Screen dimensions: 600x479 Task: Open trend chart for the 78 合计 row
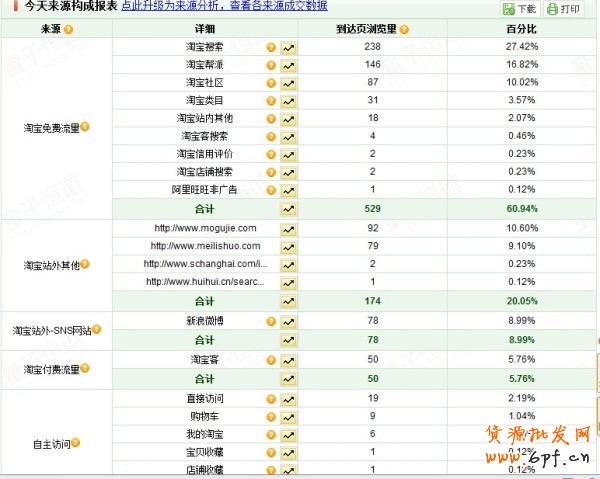click(289, 340)
